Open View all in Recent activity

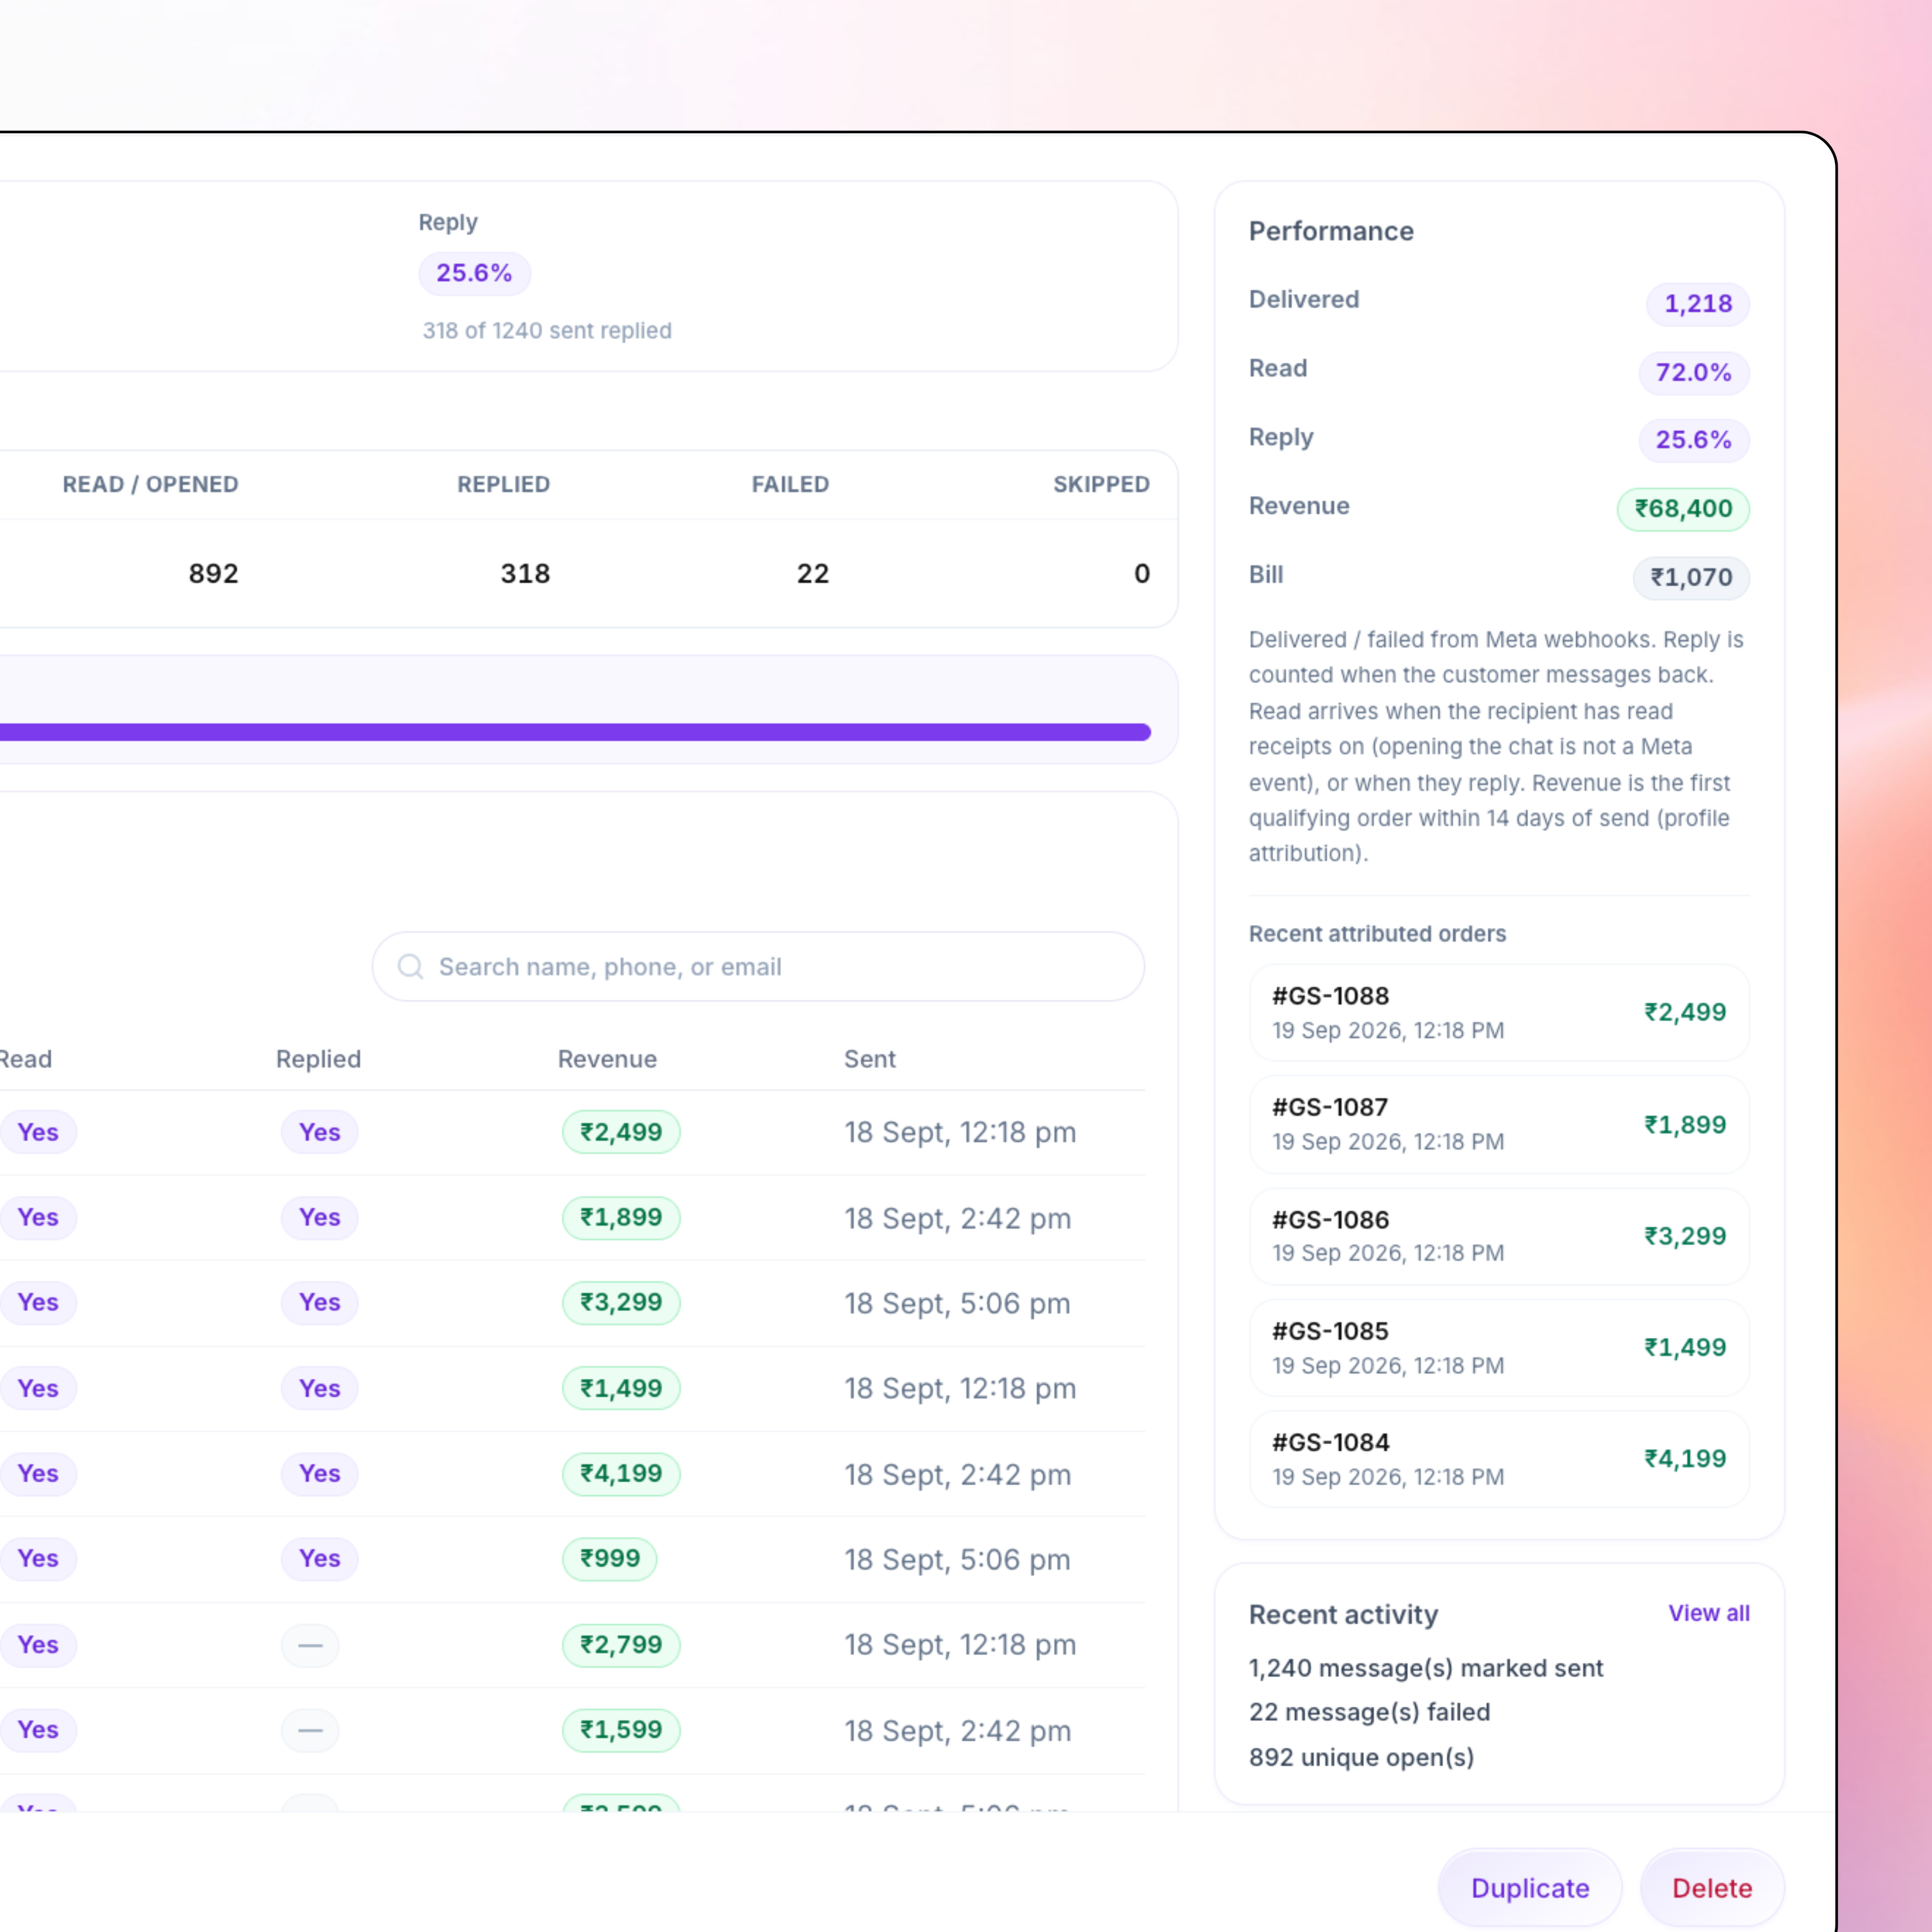[x=1708, y=1613]
